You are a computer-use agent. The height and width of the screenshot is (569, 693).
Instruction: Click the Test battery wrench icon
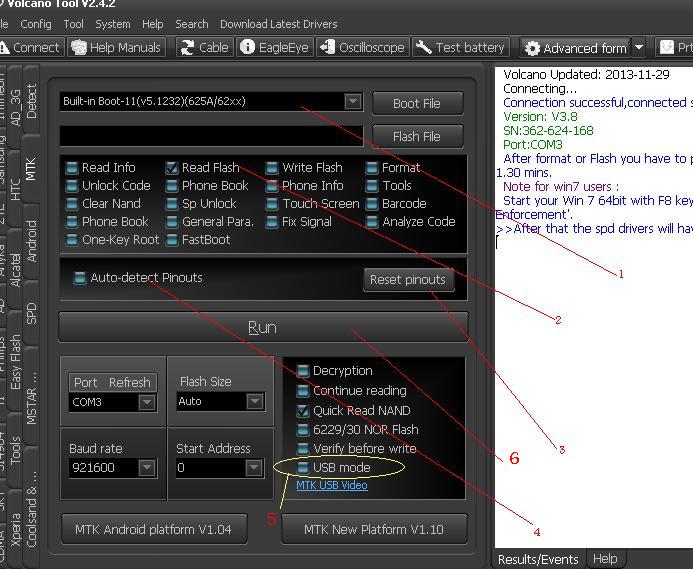424,47
